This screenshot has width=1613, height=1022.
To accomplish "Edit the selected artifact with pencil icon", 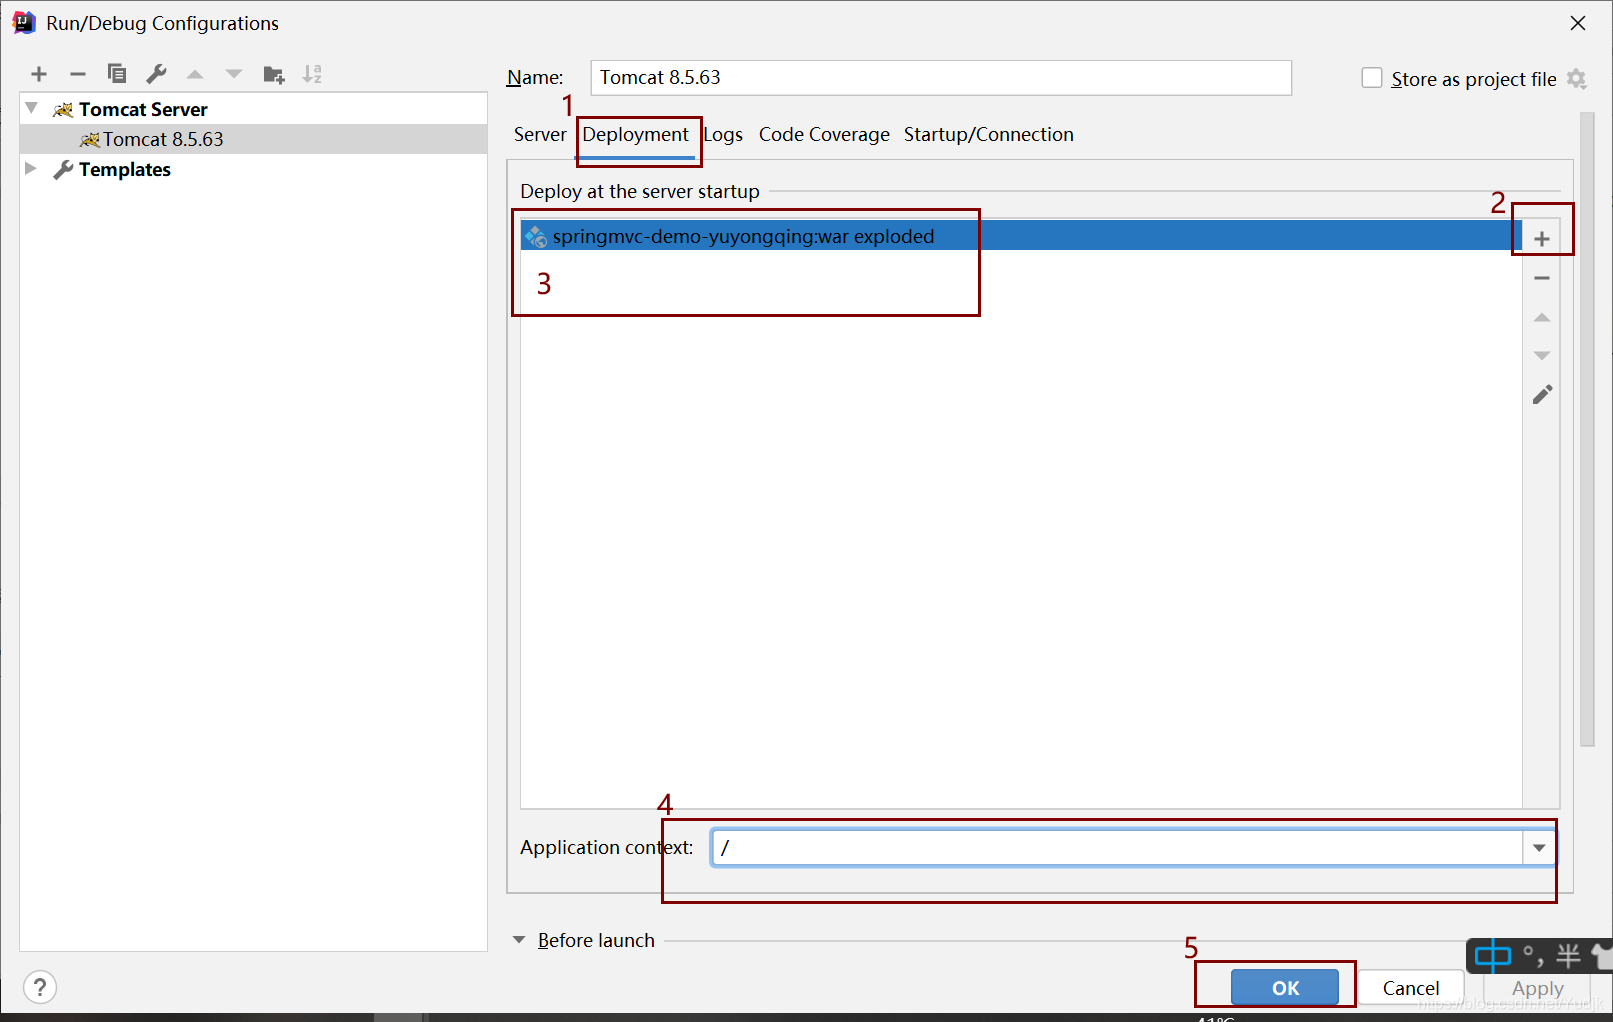I will click(x=1542, y=395).
